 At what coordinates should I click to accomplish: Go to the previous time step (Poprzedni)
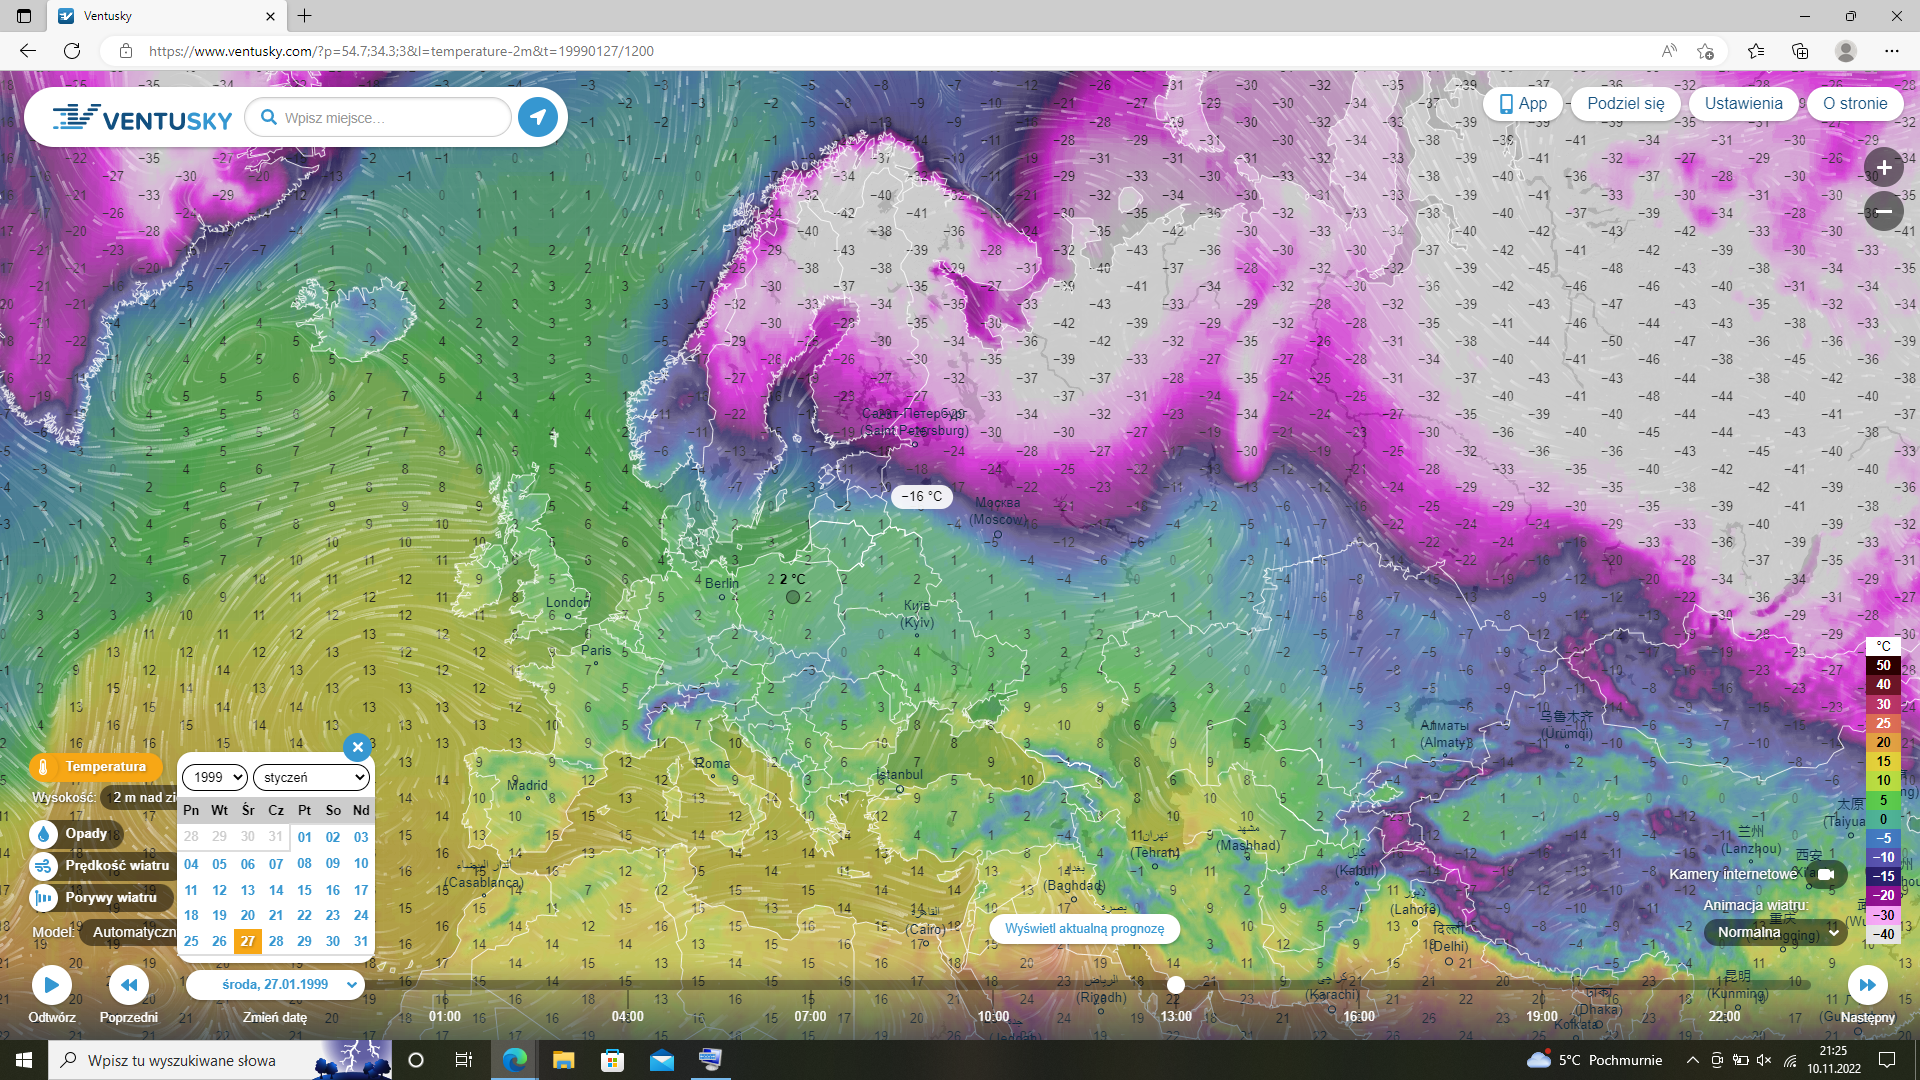point(129,985)
